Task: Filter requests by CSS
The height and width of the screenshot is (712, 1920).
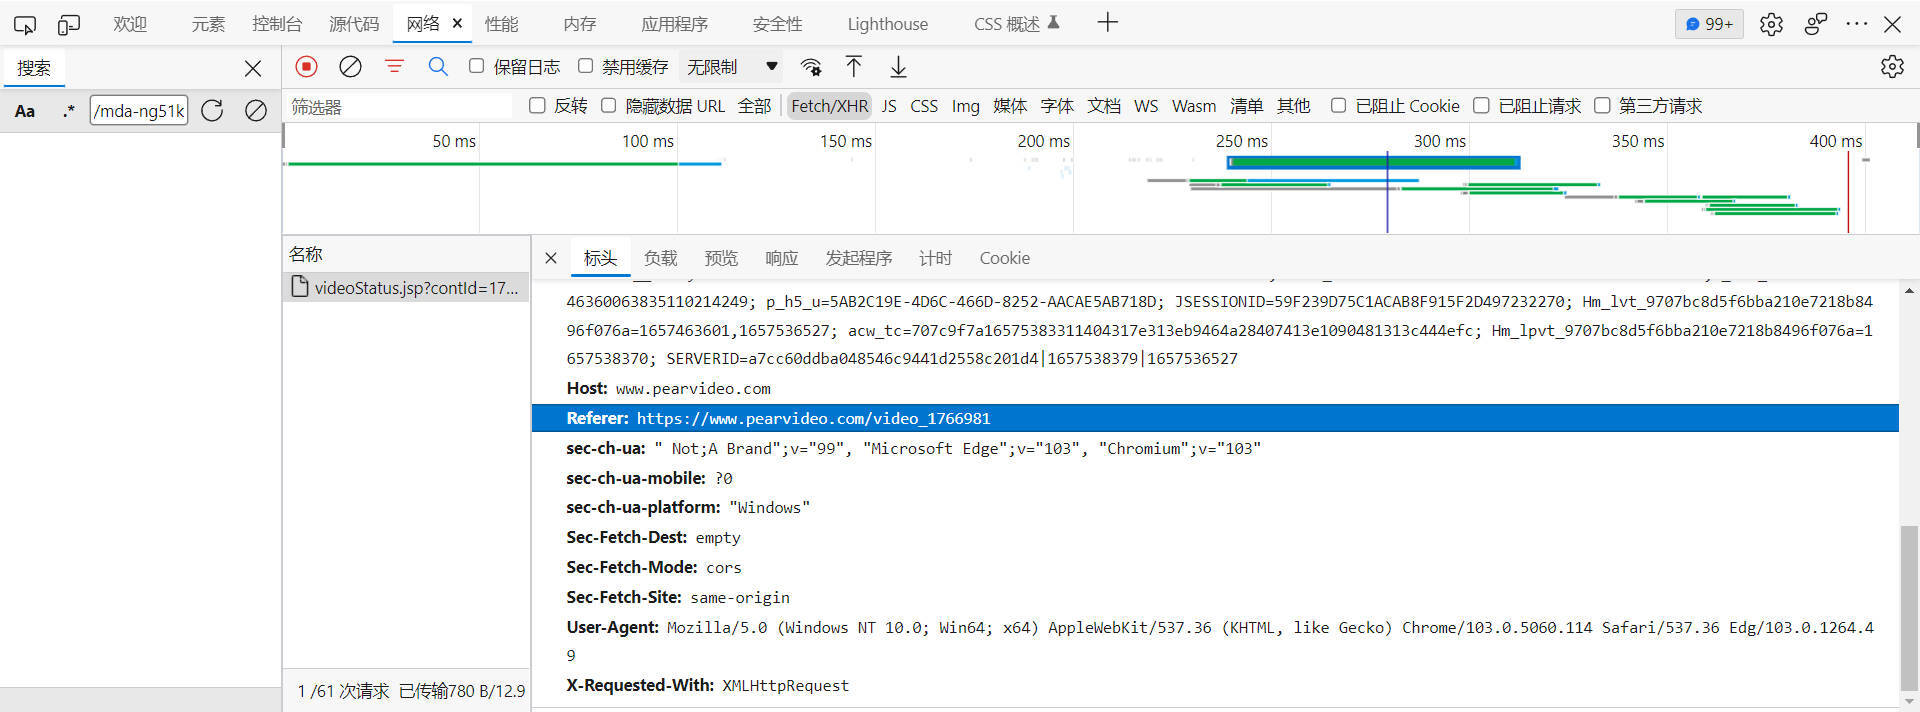Action: [x=924, y=106]
